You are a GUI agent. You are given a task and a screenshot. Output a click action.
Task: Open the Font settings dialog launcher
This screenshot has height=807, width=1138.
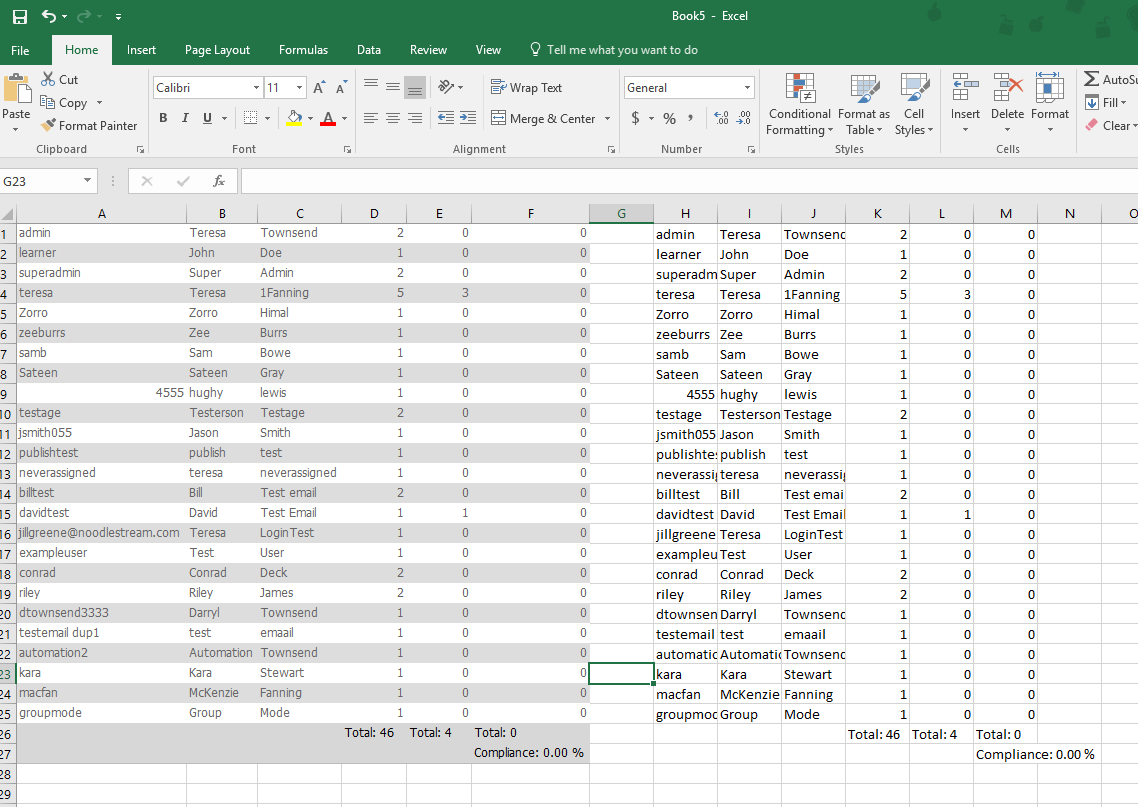347,149
